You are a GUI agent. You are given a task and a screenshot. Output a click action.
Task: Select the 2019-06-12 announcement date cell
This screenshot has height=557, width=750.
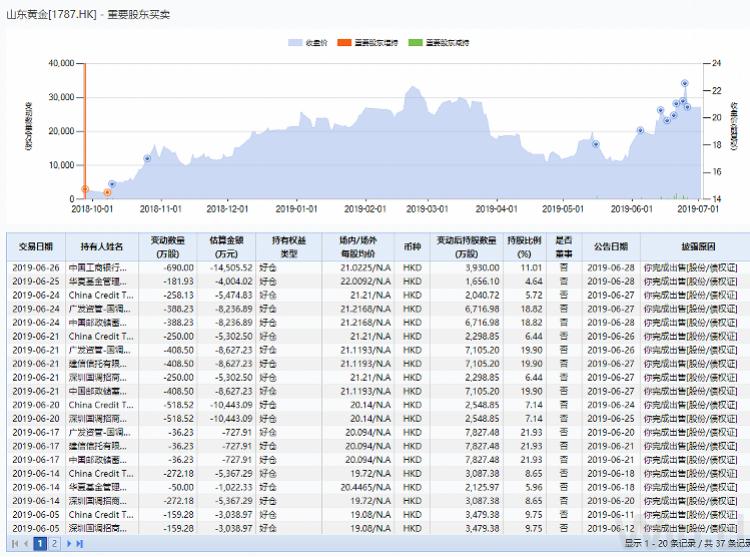click(611, 528)
